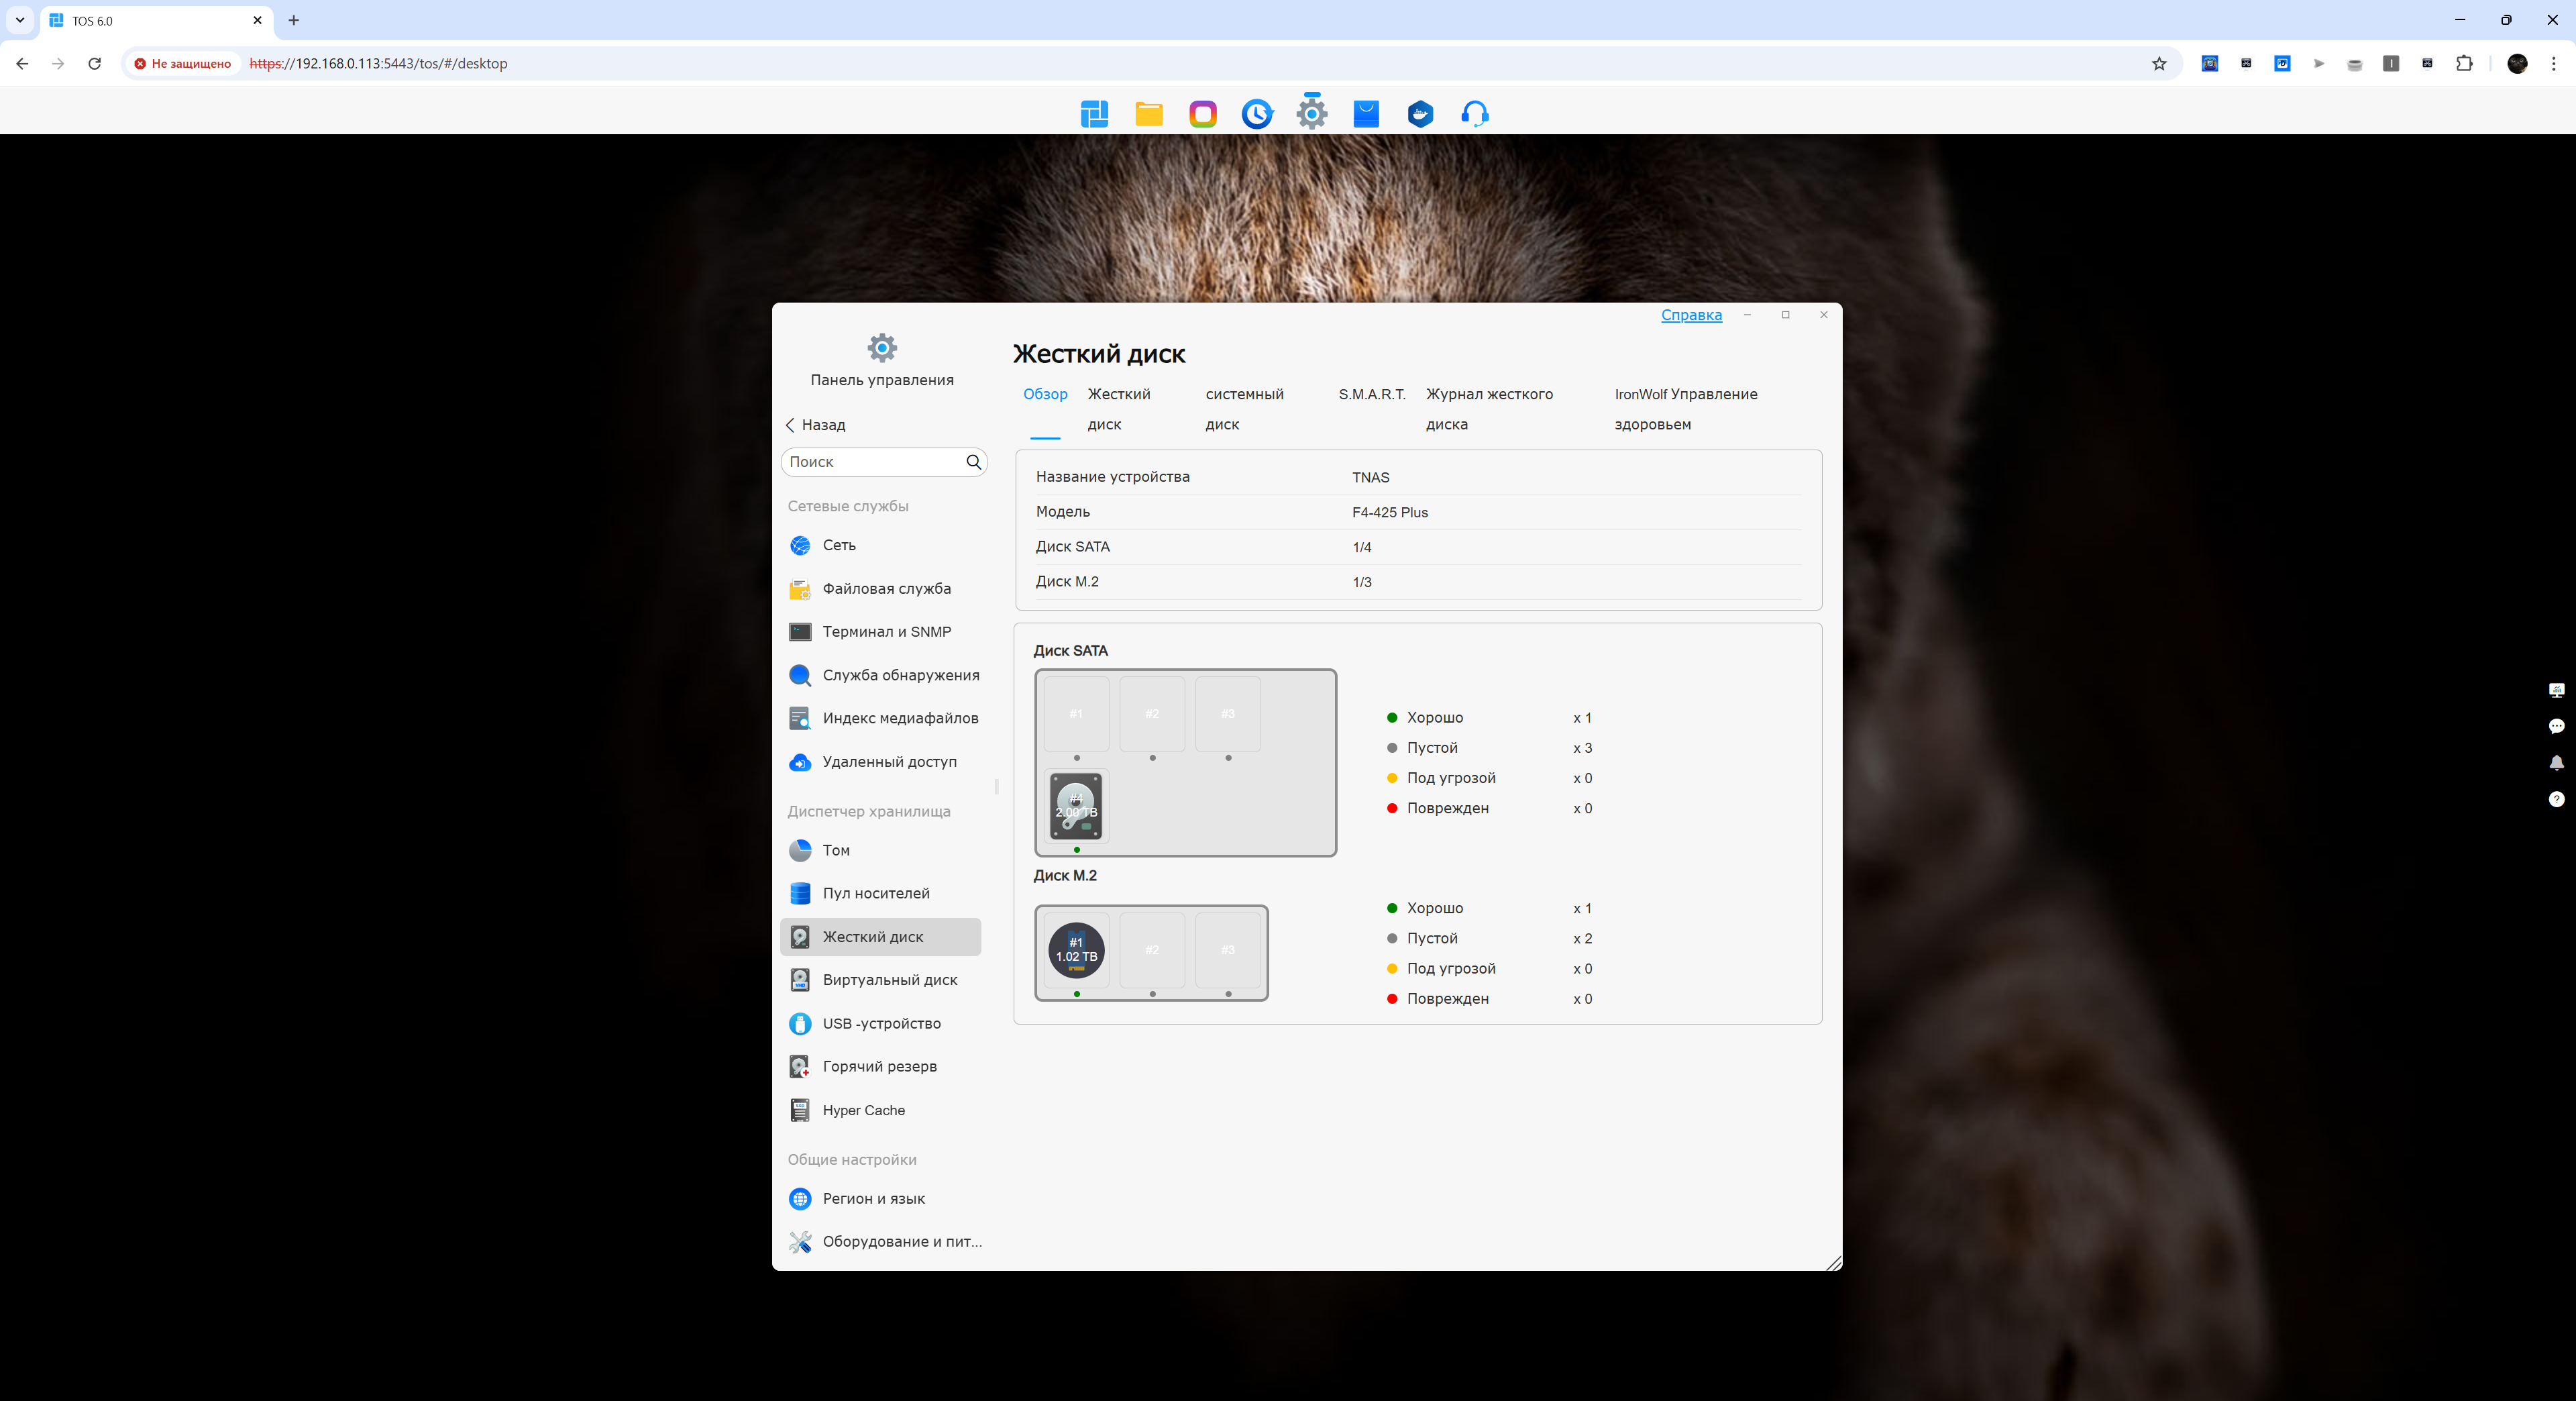Go back using the Назад button
2576x1401 pixels.
(x=816, y=425)
